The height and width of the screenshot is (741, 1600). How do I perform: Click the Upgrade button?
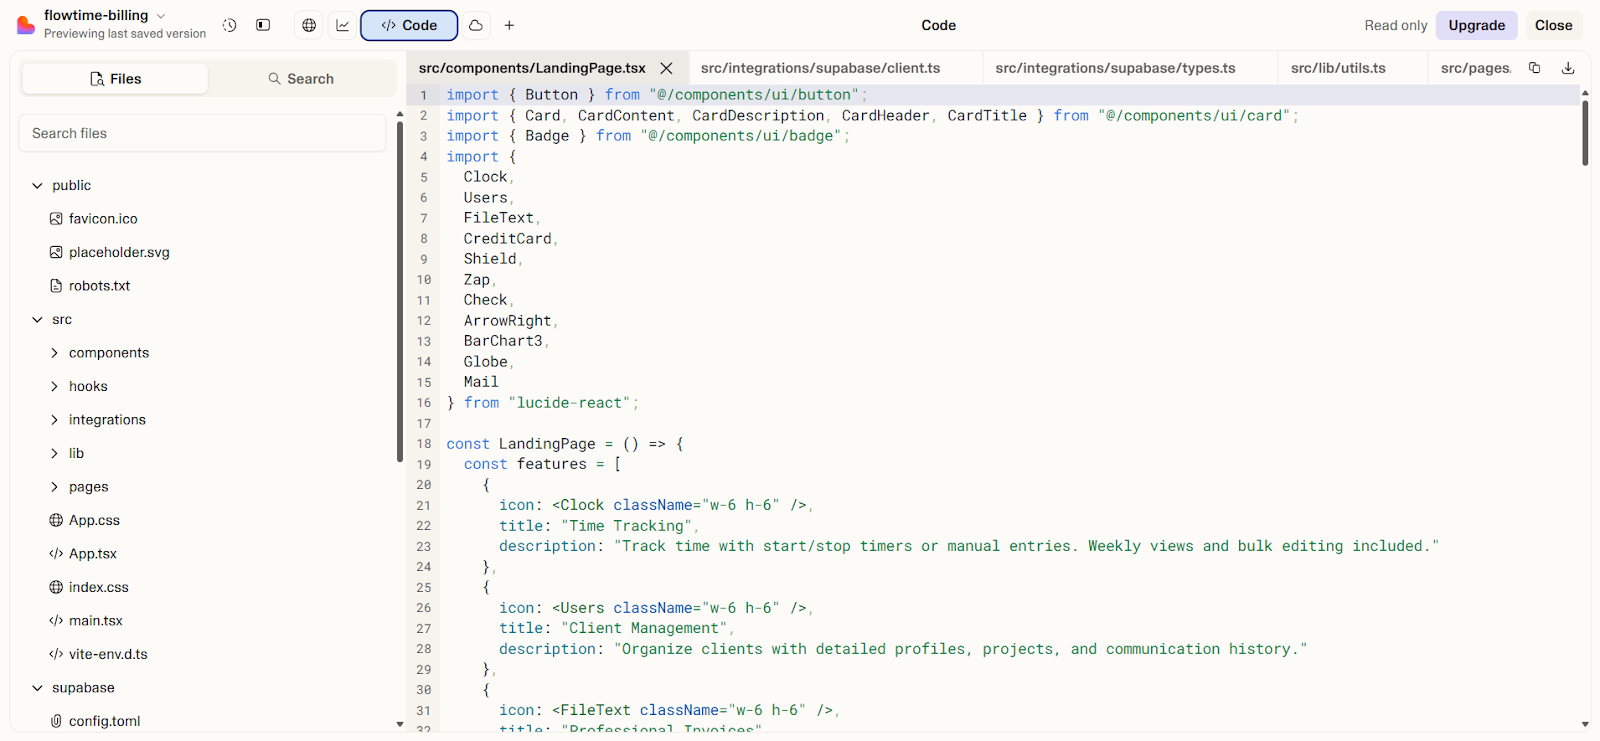1476,25
